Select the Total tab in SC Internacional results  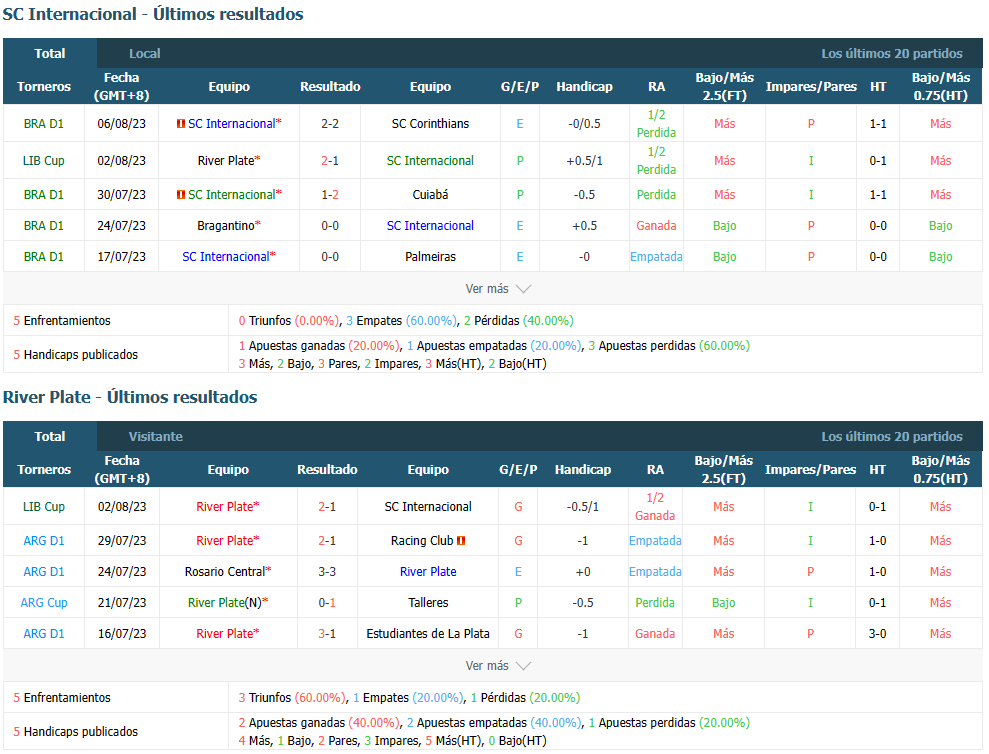click(x=50, y=54)
